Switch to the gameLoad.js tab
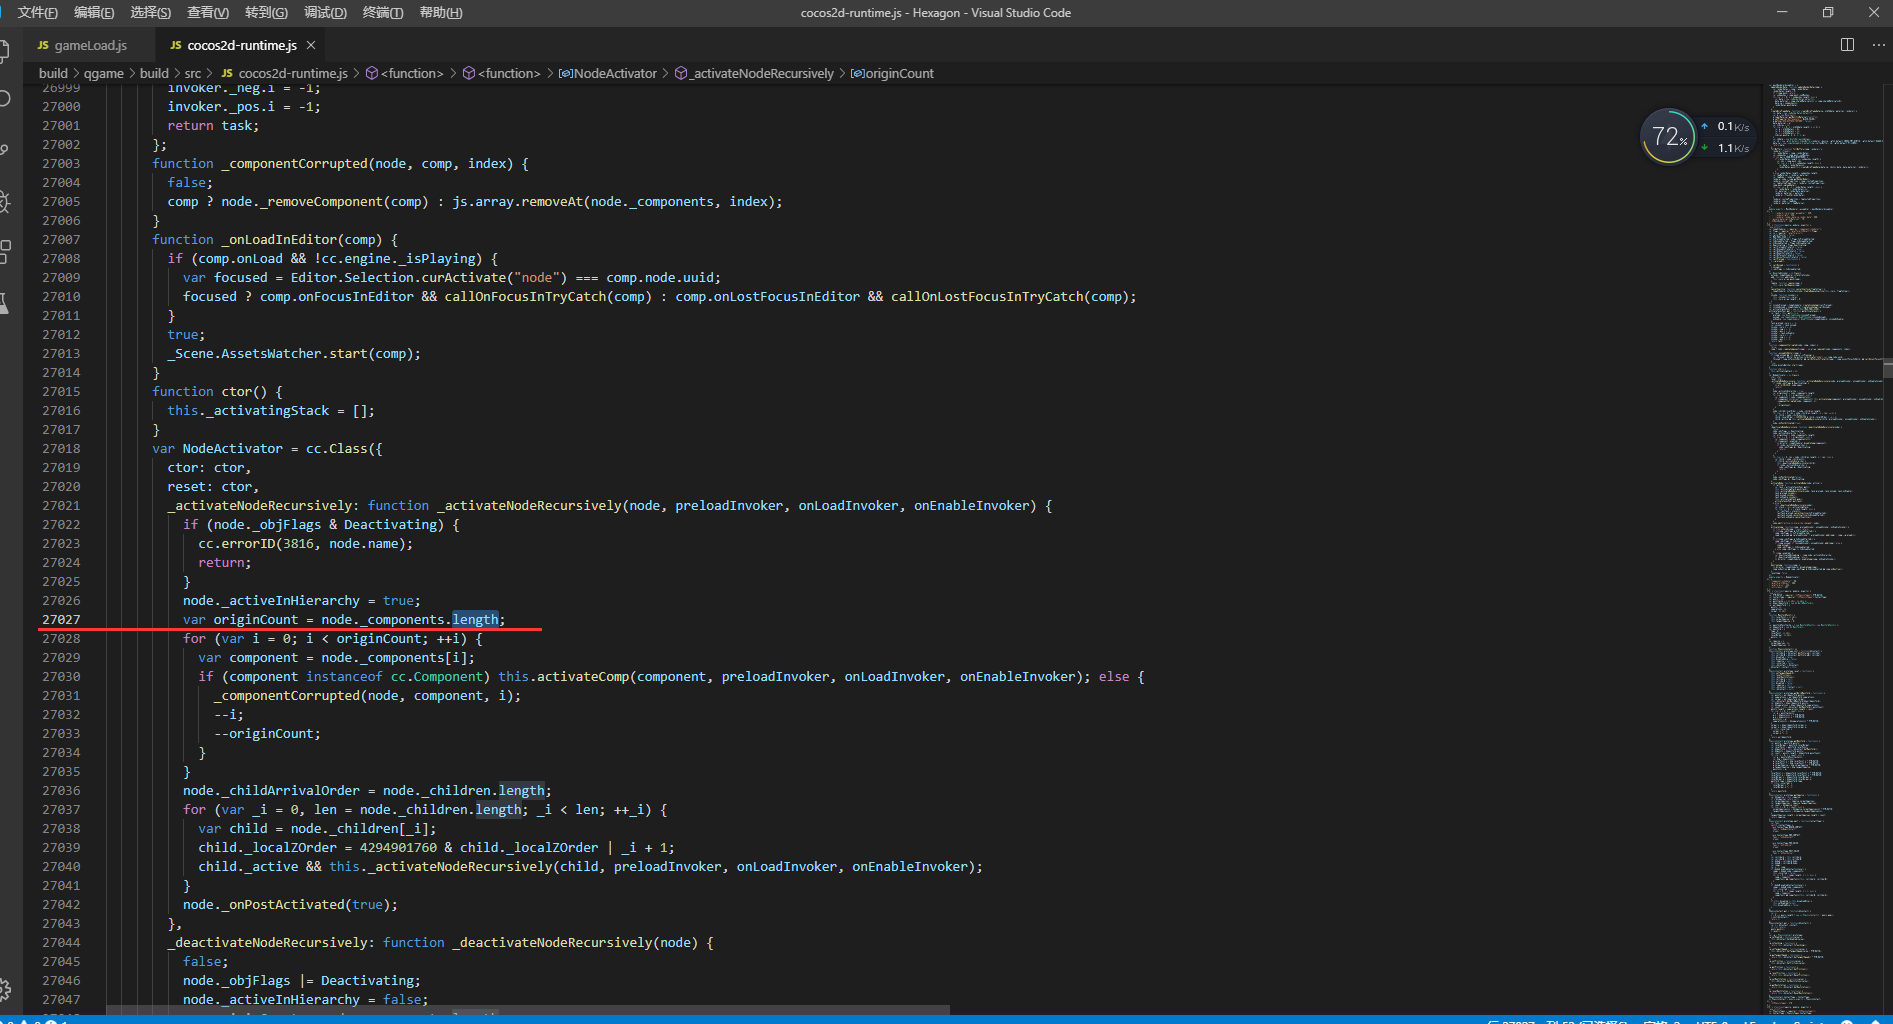 point(89,45)
